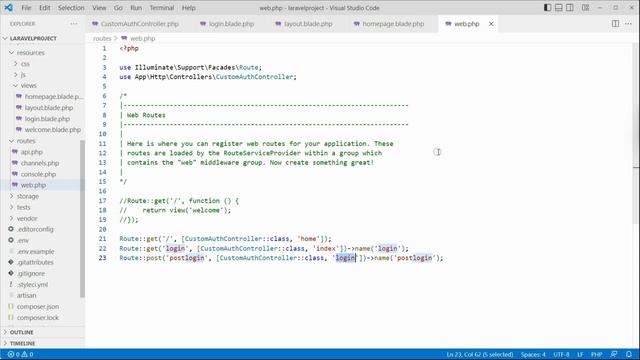Open .styleci.yml in explorer
This screenshot has width=640, height=360.
(x=32, y=284)
